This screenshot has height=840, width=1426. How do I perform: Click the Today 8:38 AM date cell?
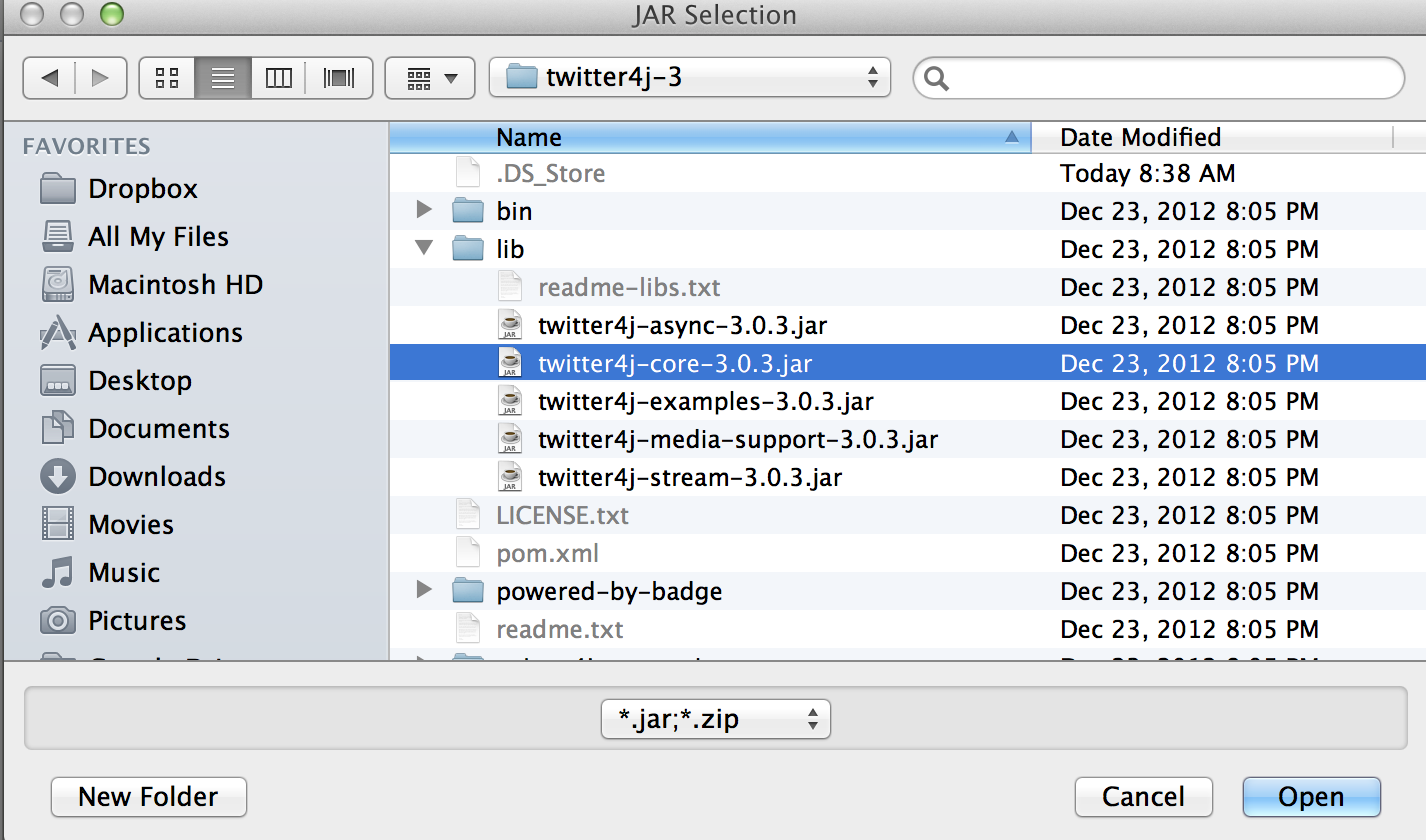click(x=1148, y=173)
